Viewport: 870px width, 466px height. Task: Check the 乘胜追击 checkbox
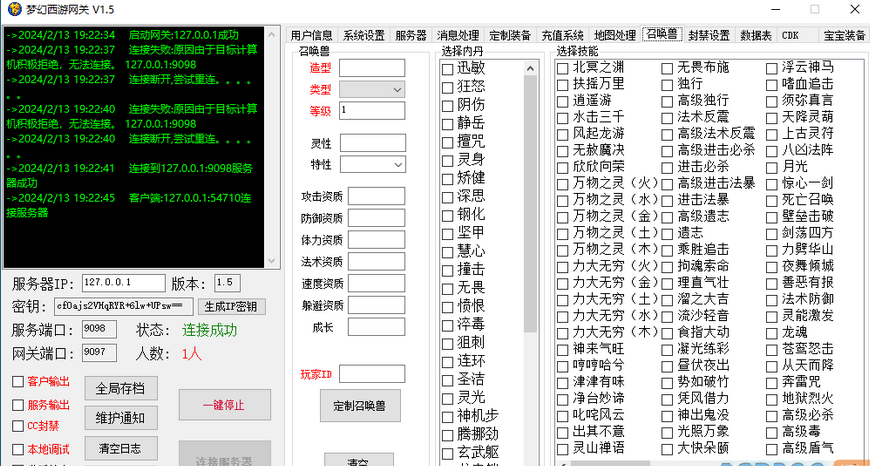point(667,250)
